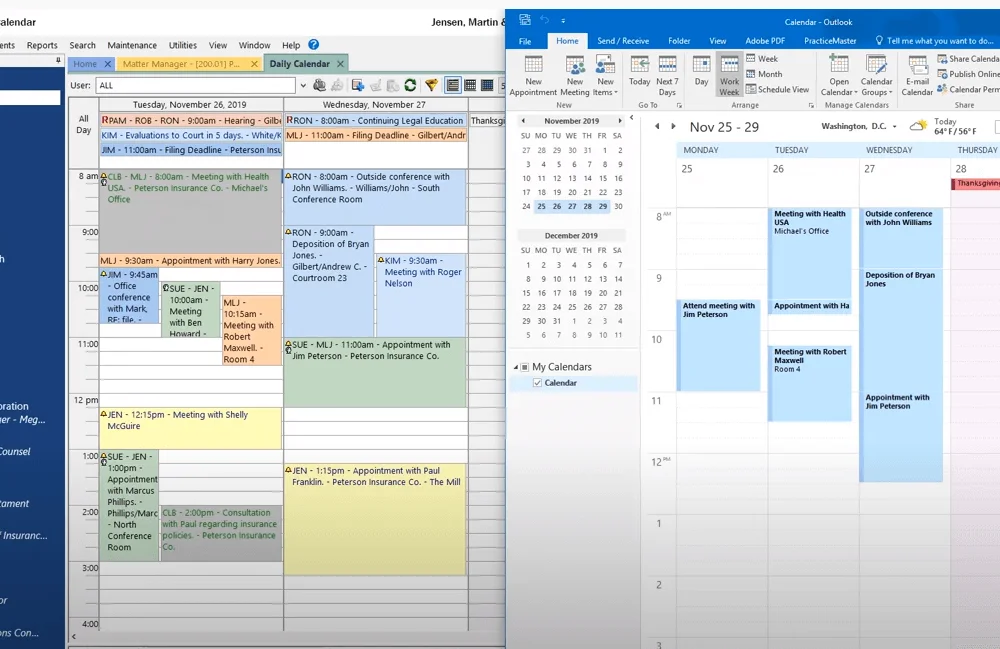
Task: Click the Outlook undo arrow in quick access toolbar
Action: 544,20
